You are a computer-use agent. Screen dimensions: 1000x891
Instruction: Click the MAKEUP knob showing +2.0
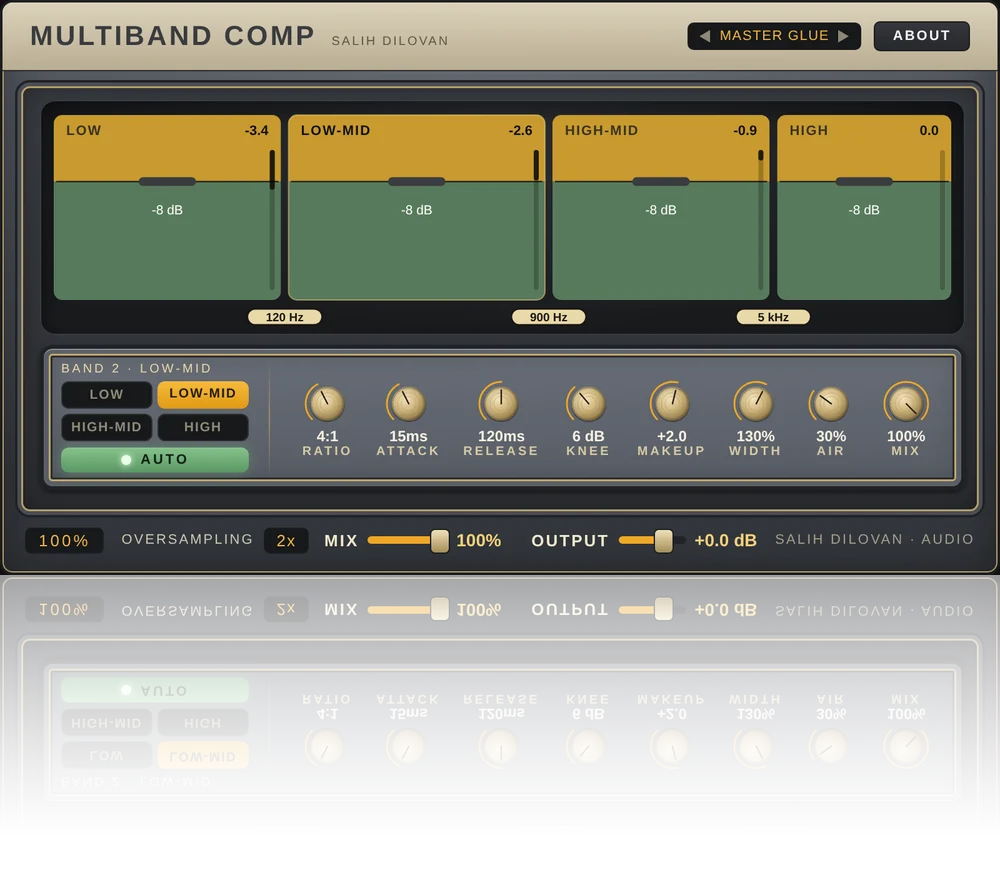[671, 403]
